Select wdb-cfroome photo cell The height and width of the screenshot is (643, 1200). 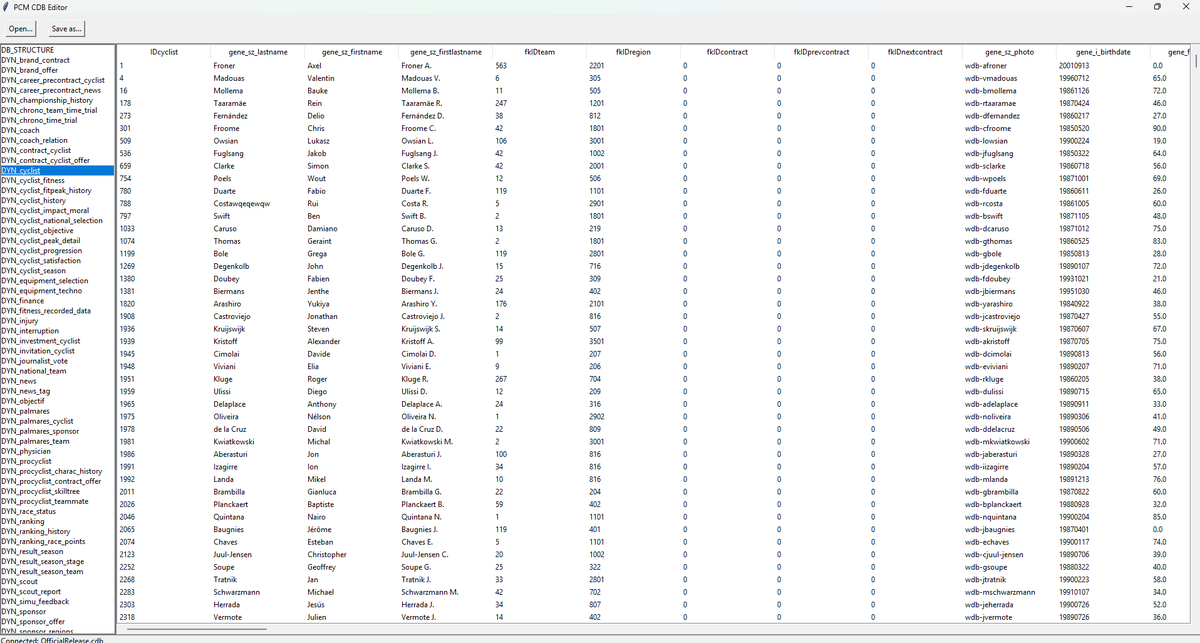click(x=989, y=128)
